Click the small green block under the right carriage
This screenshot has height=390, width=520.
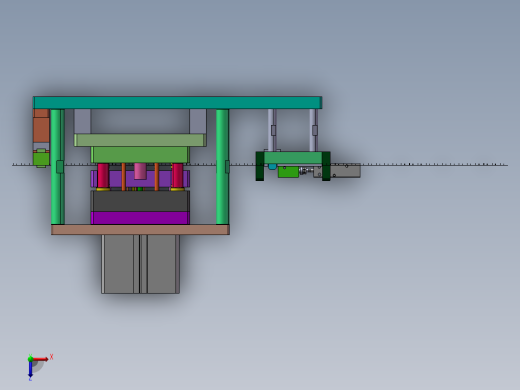288,172
